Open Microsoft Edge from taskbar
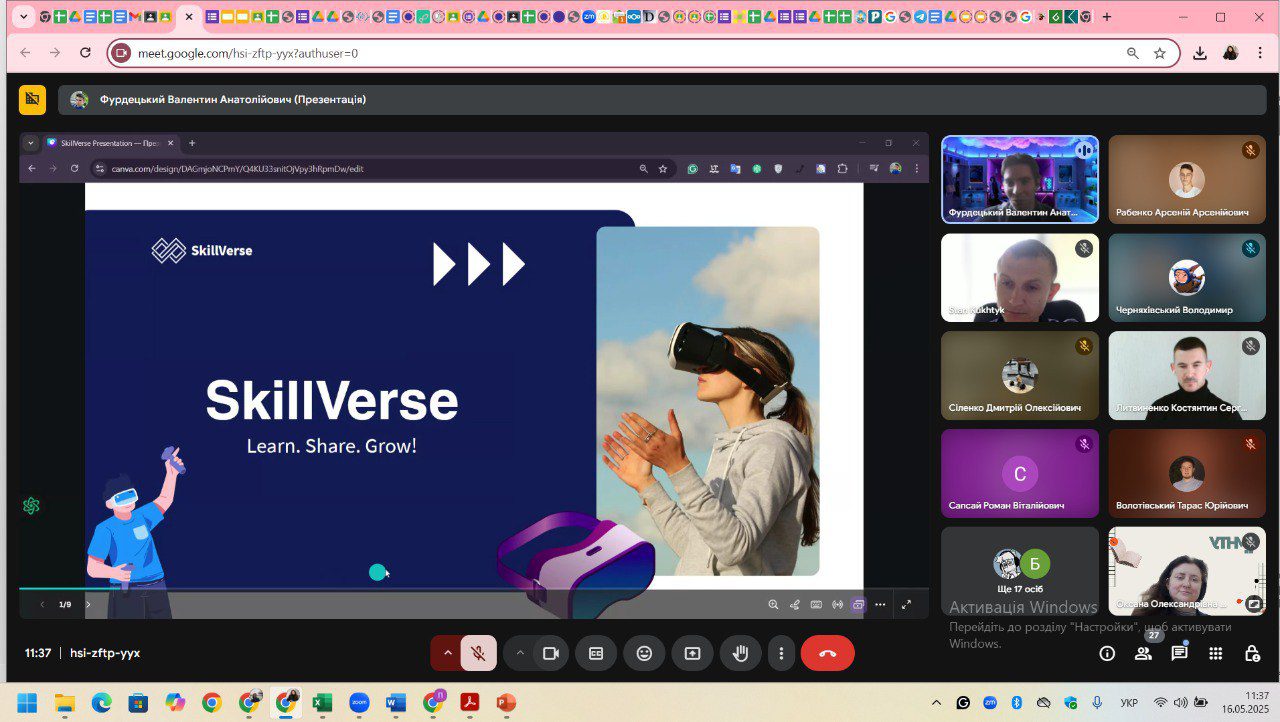This screenshot has width=1280, height=722. point(101,703)
